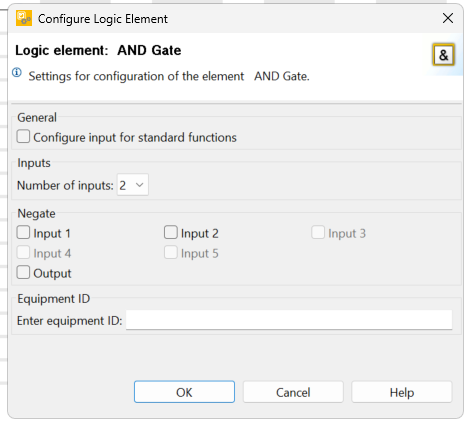Click the greyed-out Input 4 checkbox
Image resolution: width=469 pixels, height=429 pixels.
pos(23,252)
